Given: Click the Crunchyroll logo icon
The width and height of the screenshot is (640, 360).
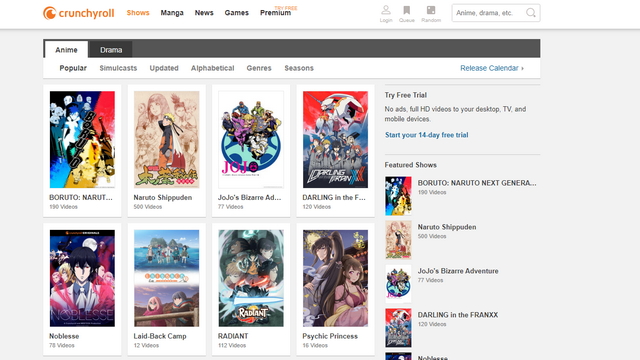Looking at the screenshot, I should click(x=49, y=13).
